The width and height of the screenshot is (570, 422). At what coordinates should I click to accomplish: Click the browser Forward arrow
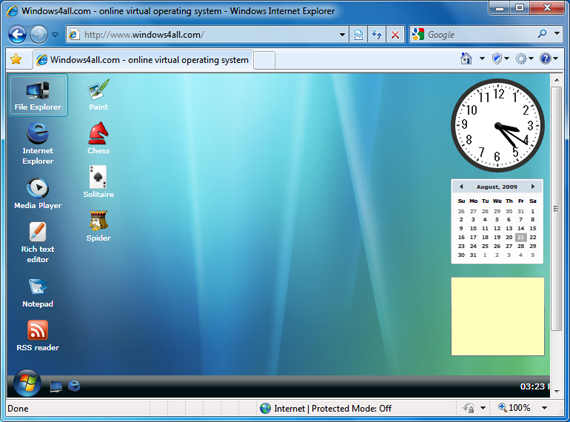point(39,35)
